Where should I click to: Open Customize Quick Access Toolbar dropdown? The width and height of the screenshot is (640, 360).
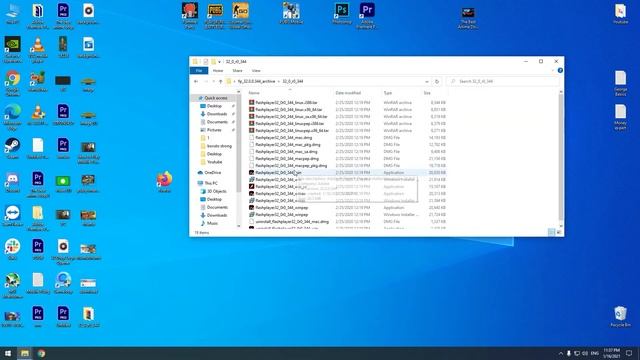point(220,62)
